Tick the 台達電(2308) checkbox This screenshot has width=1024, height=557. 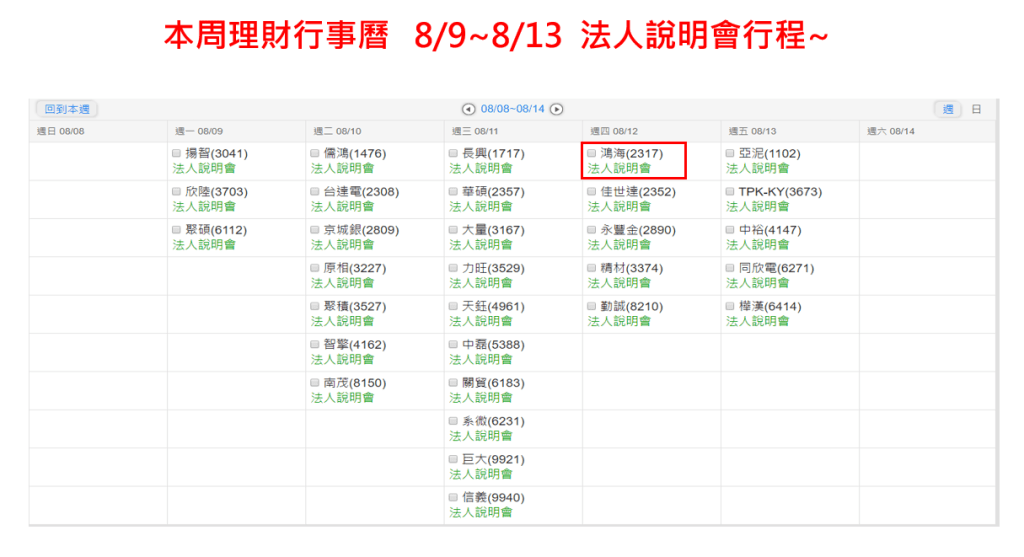(315, 192)
